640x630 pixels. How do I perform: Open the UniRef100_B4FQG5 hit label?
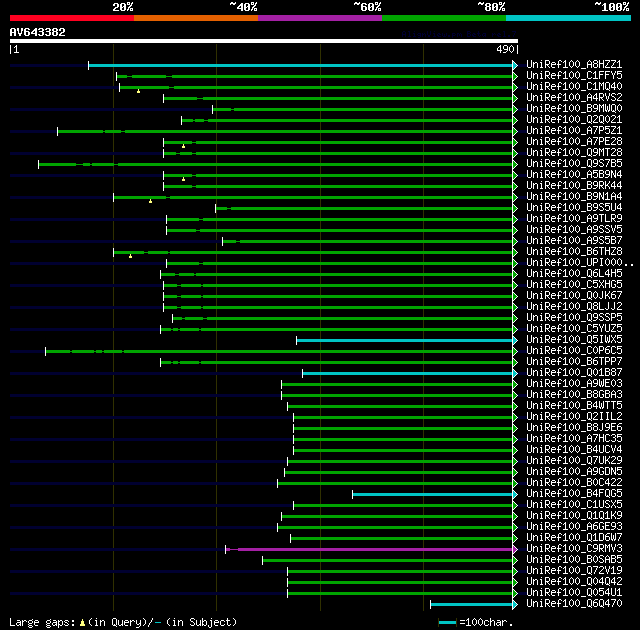tap(574, 493)
